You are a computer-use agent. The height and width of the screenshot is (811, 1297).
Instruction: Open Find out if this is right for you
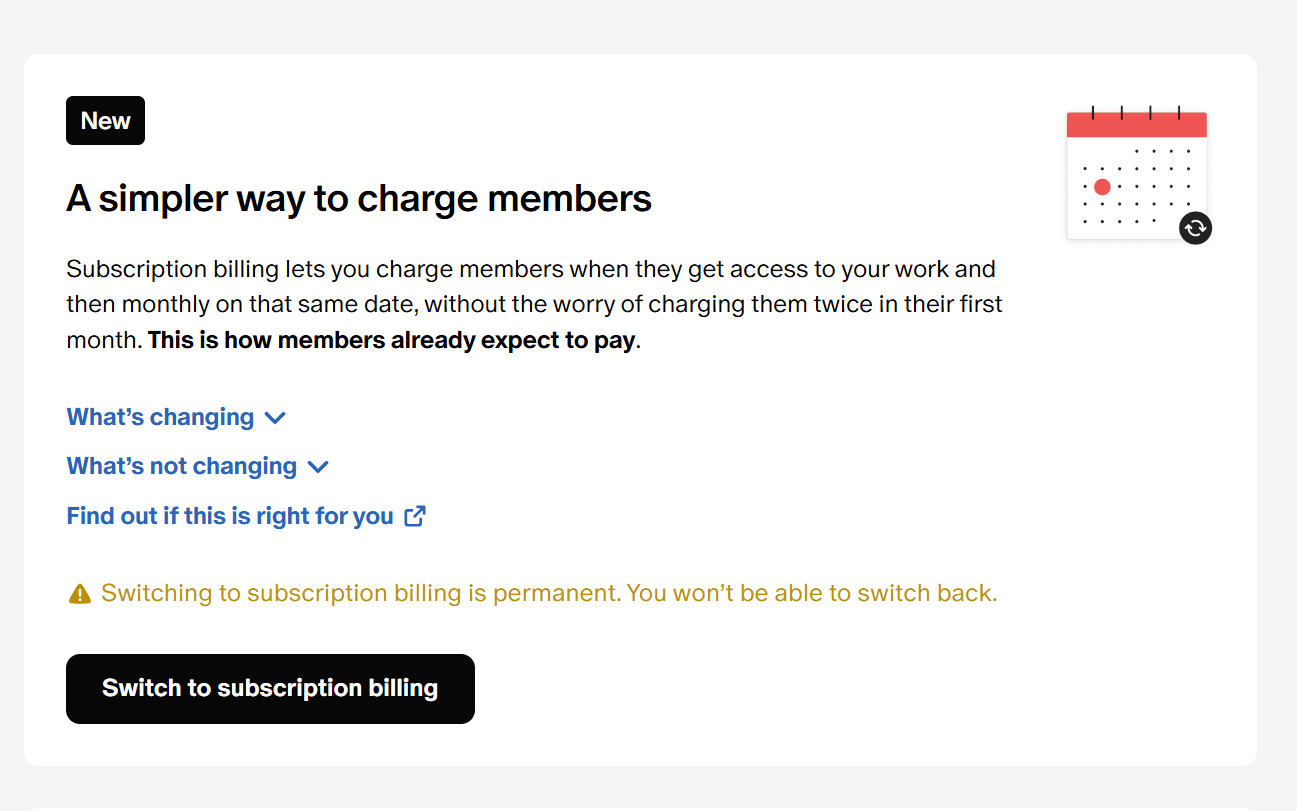point(230,516)
